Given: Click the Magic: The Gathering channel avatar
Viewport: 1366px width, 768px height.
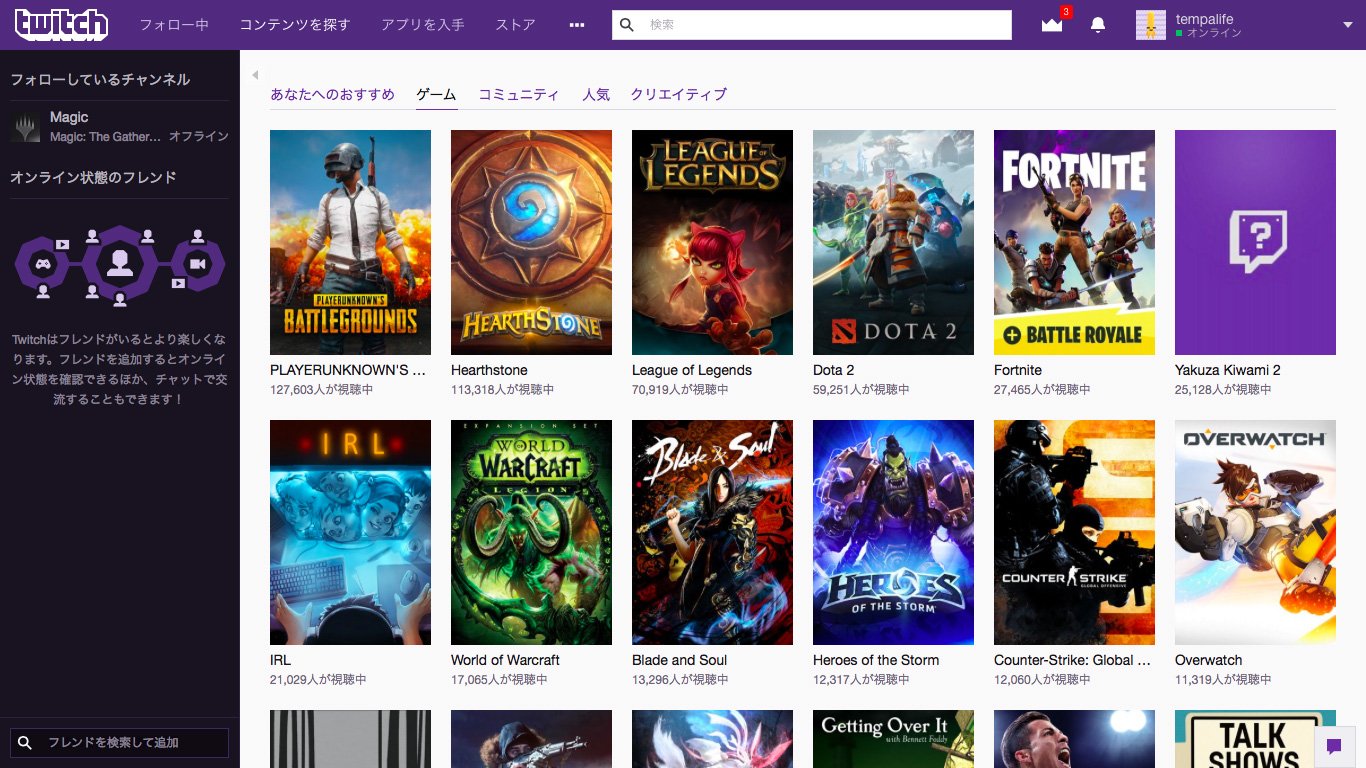Looking at the screenshot, I should point(24,125).
